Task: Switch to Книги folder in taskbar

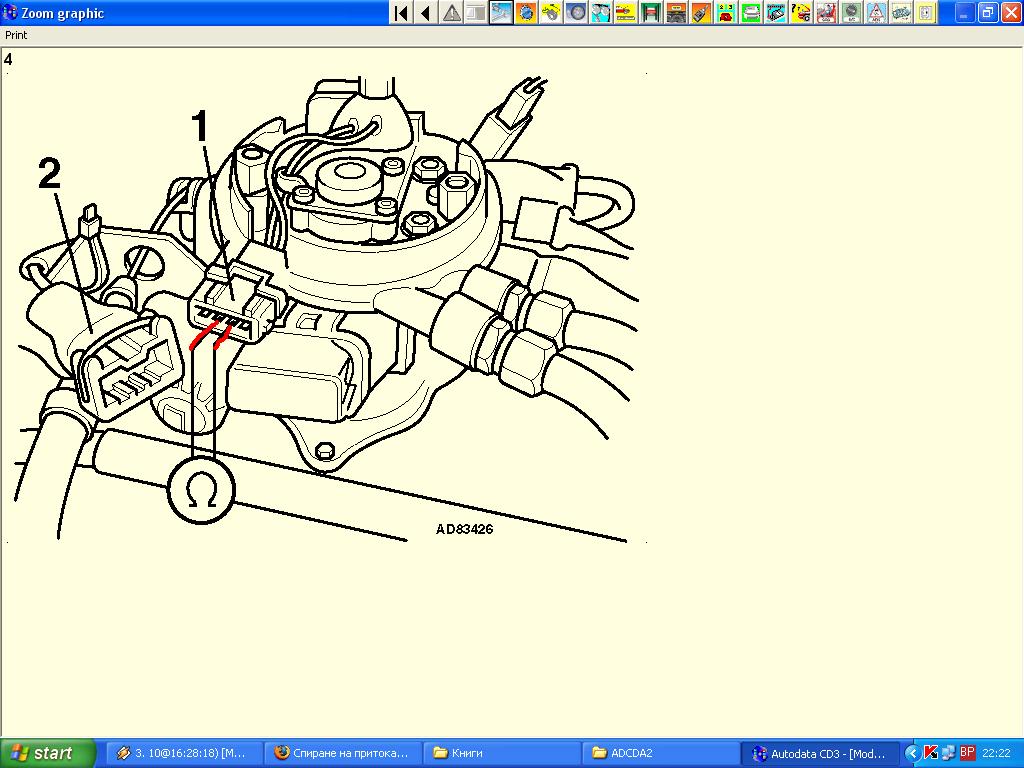Action: (502, 753)
